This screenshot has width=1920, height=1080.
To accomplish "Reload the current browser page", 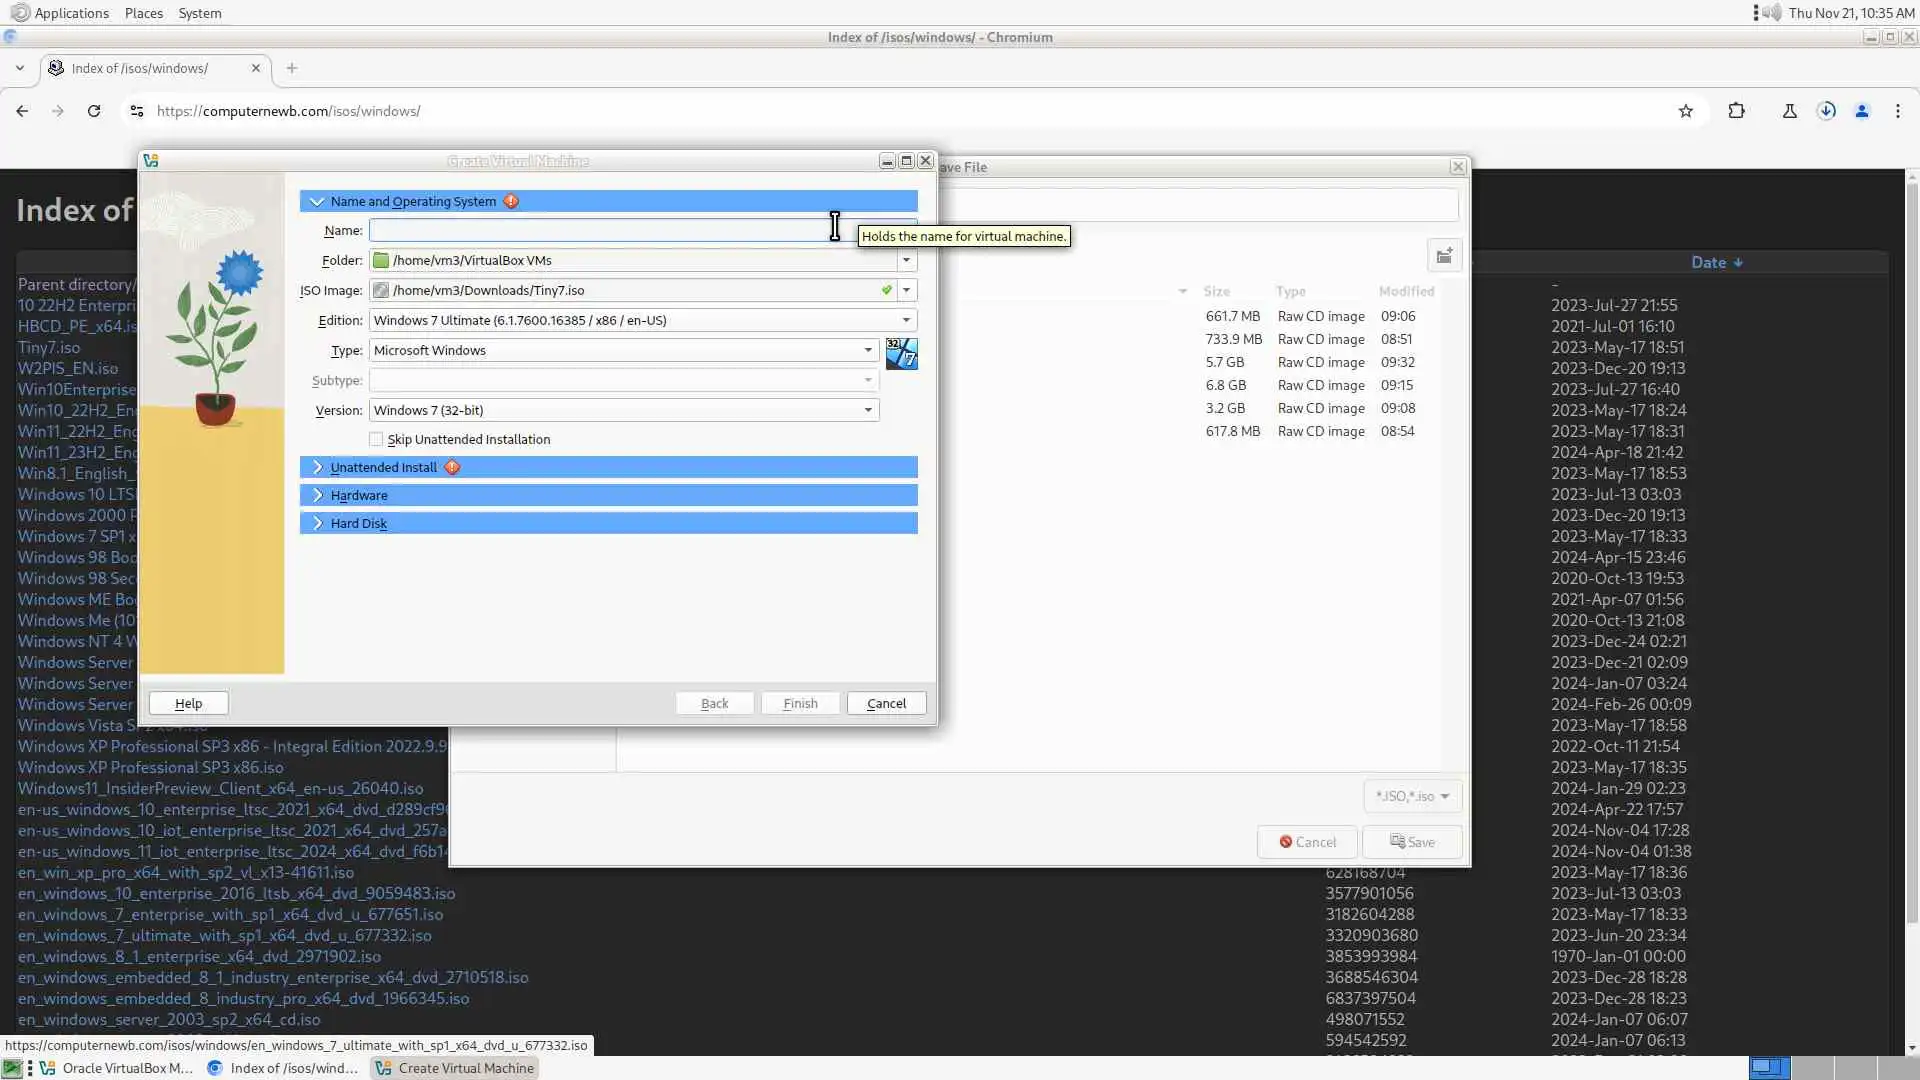I will tap(94, 111).
